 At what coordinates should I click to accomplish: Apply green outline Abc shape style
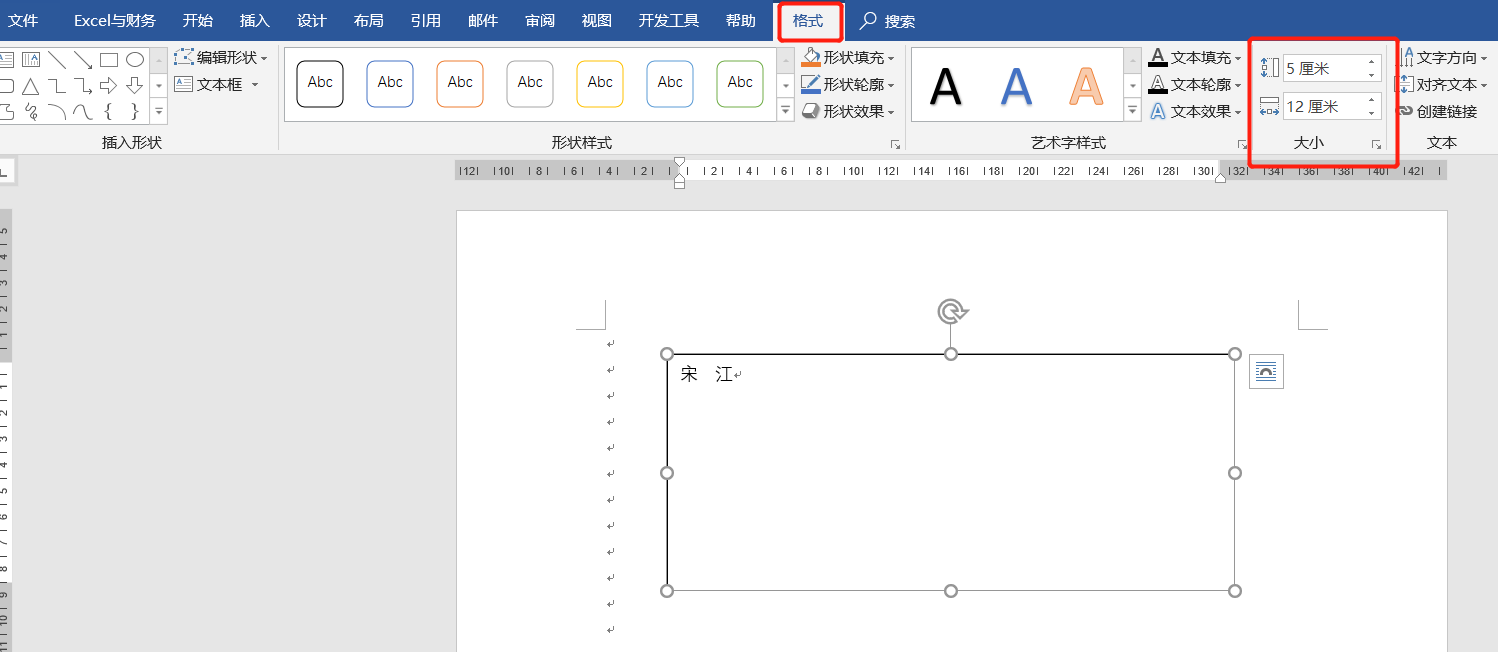[740, 84]
